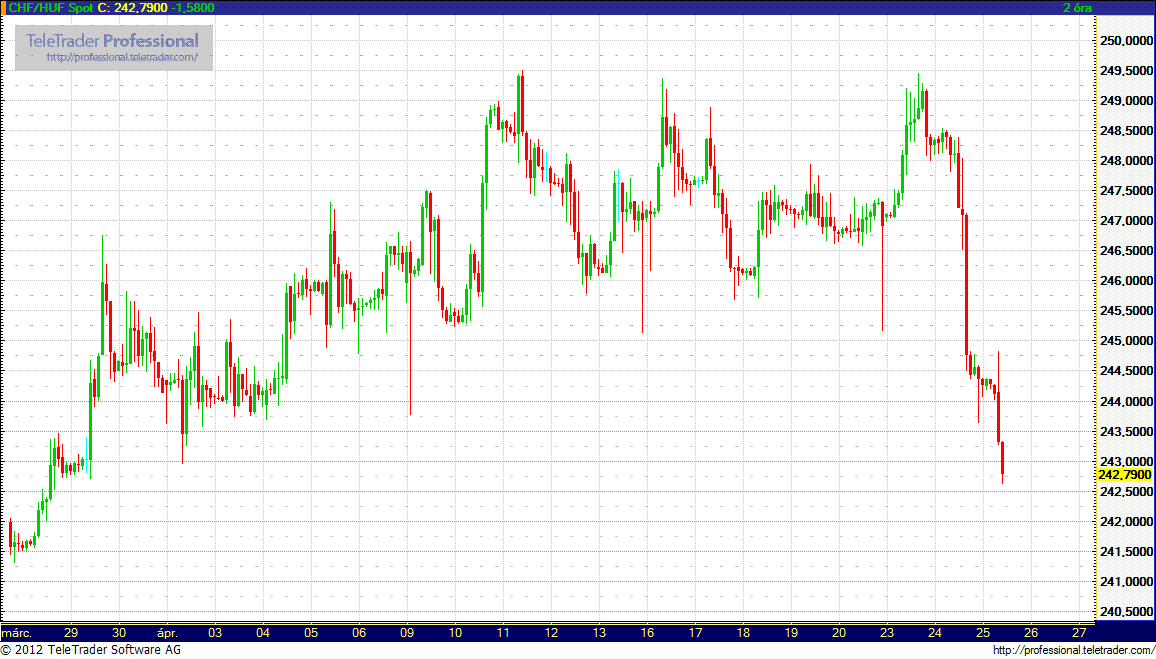
Task: Click date 24 on the time axis
Action: (934, 633)
